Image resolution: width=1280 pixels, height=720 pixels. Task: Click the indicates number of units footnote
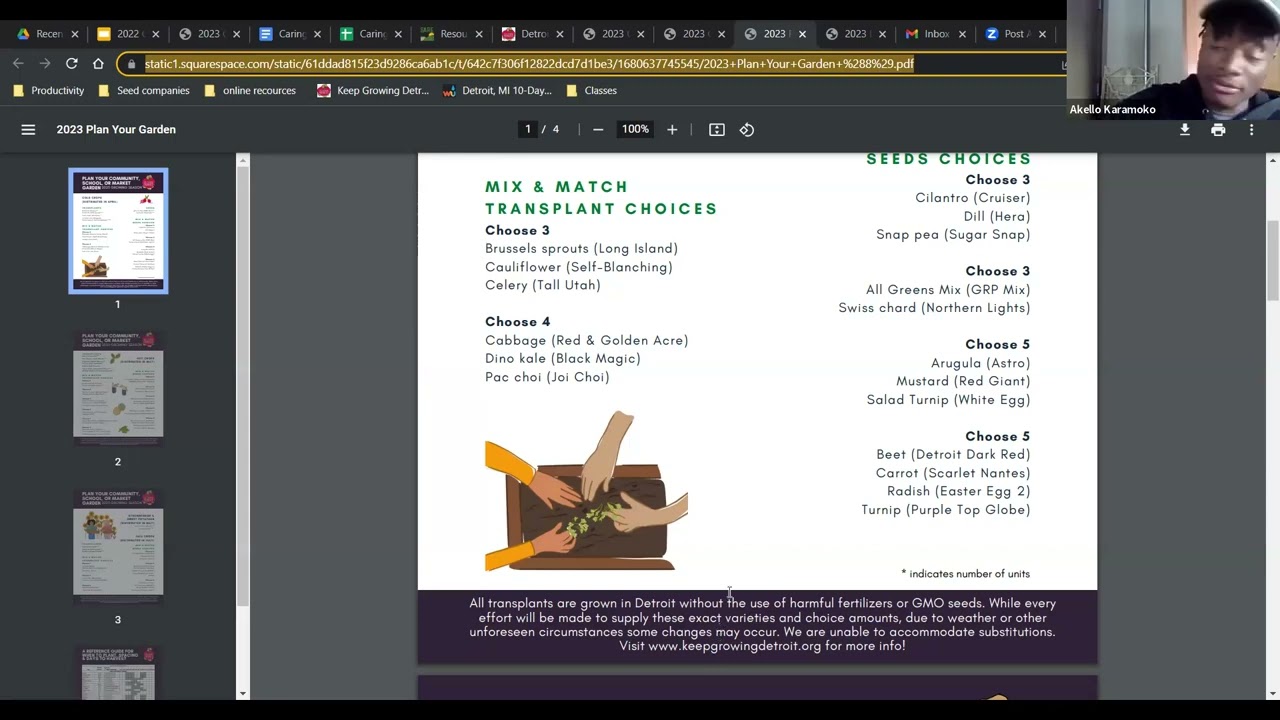[965, 574]
